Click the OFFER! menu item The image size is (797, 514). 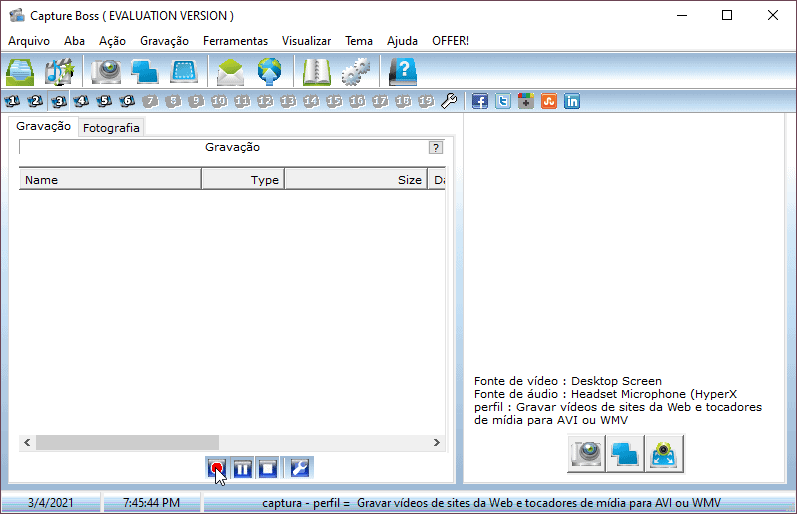450,41
